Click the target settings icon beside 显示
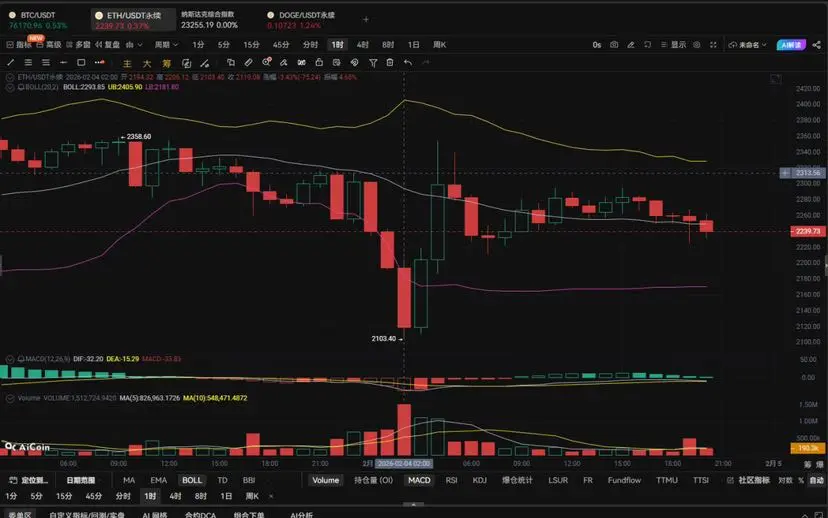The width and height of the screenshot is (828, 518). [x=697, y=45]
